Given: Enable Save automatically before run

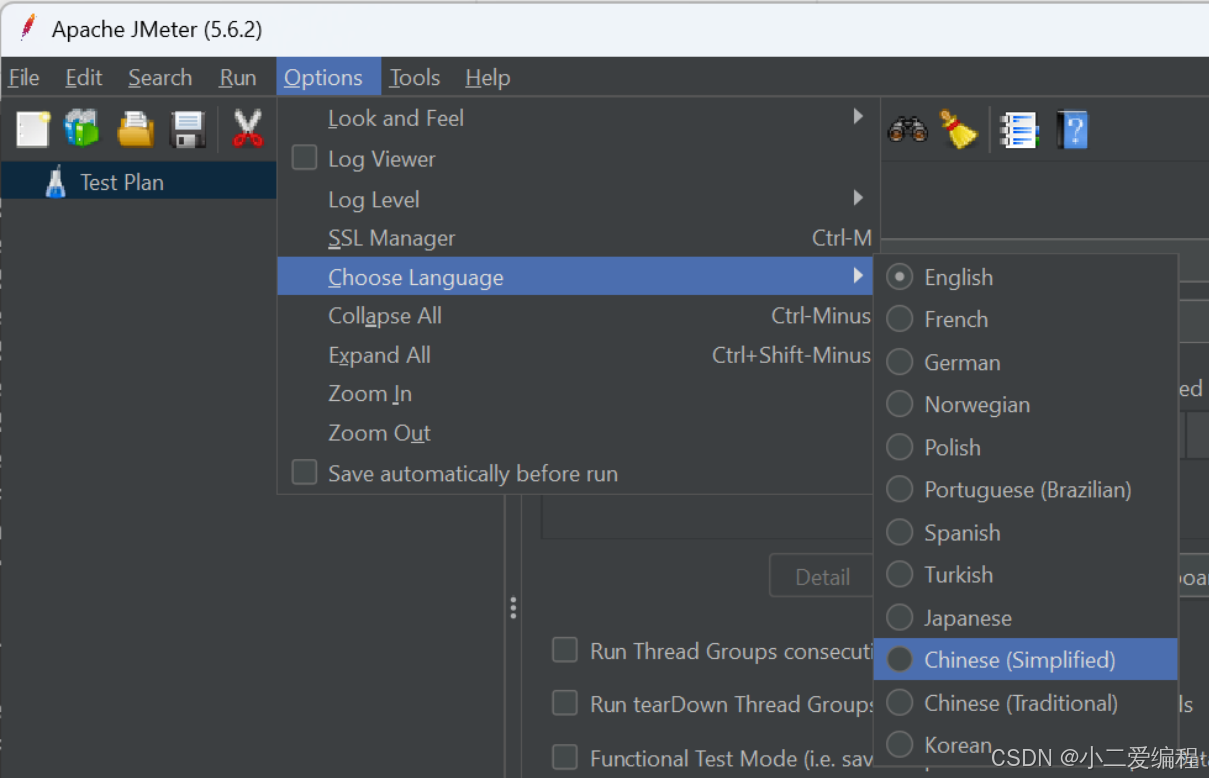Looking at the screenshot, I should tap(304, 473).
